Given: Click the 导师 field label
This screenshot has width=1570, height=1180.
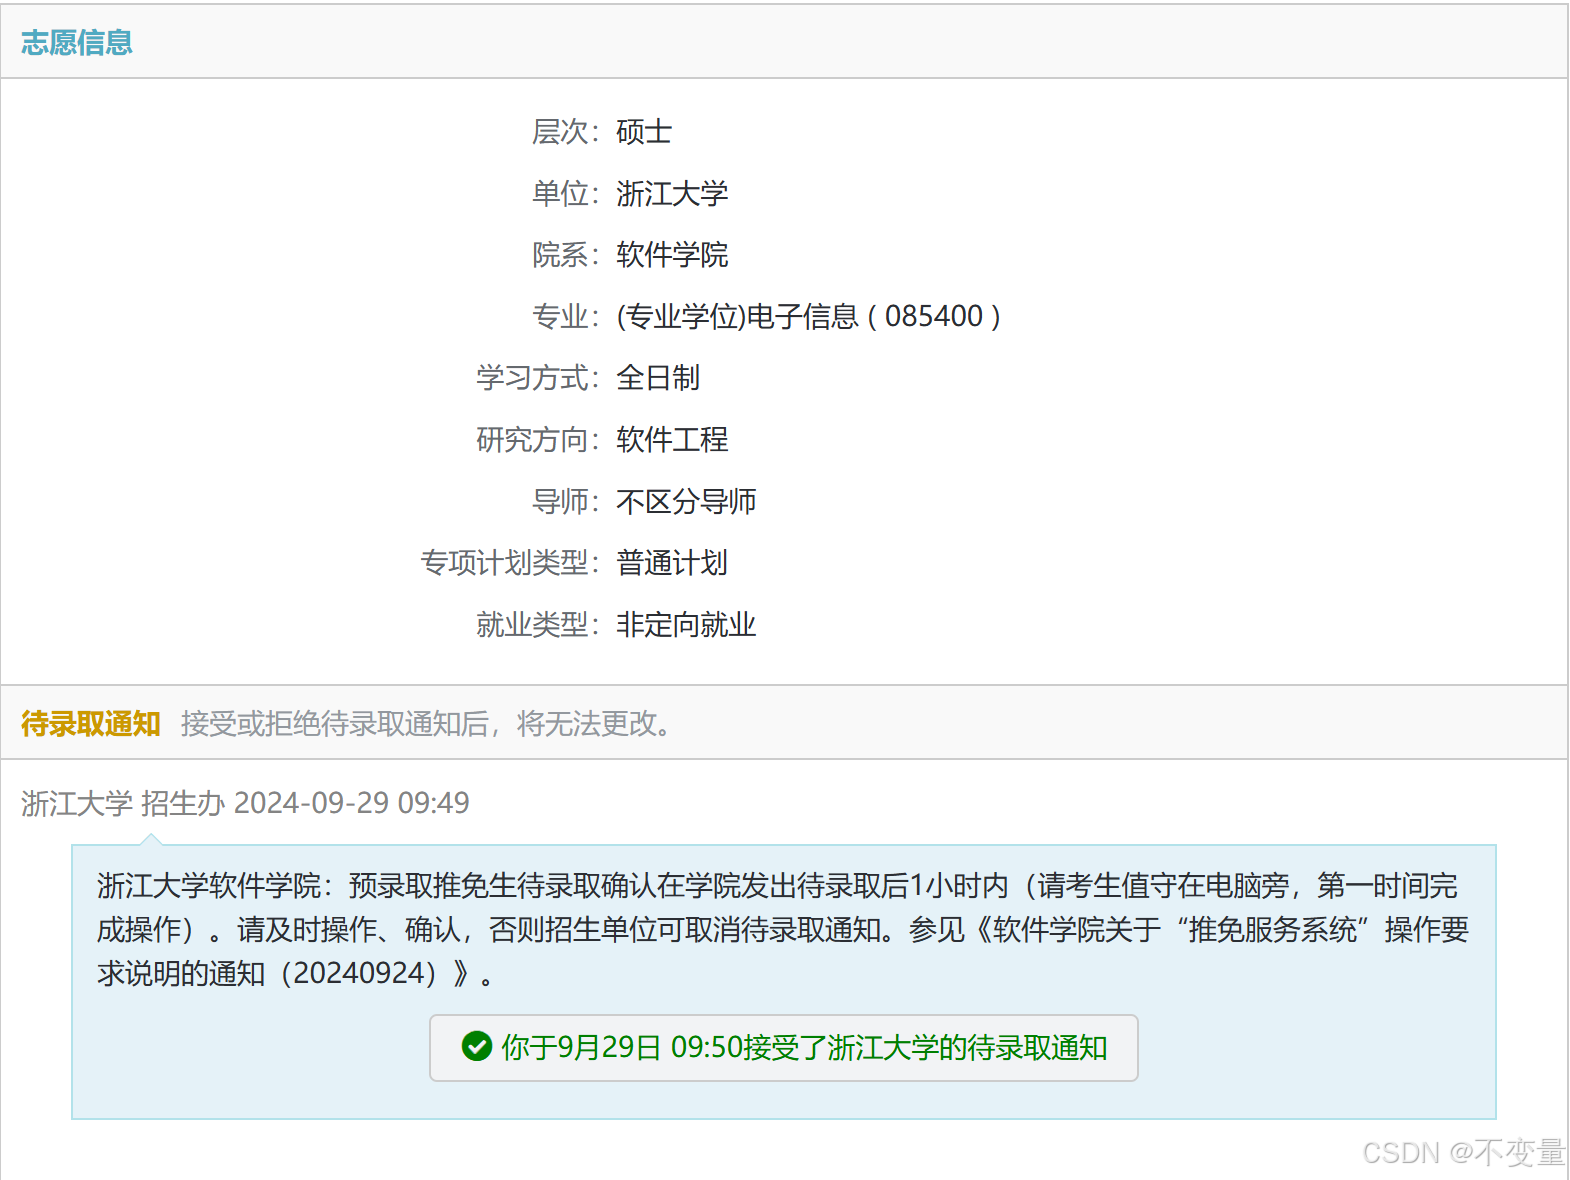Looking at the screenshot, I should [x=566, y=501].
